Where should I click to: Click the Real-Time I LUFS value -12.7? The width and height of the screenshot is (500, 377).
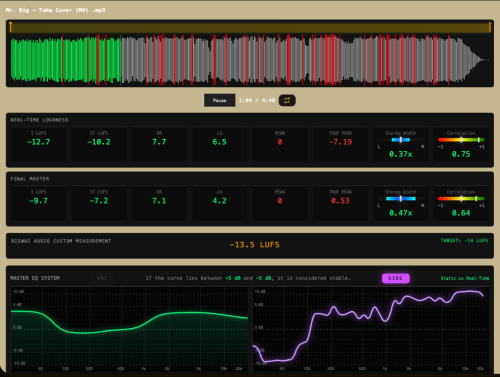tap(38, 142)
